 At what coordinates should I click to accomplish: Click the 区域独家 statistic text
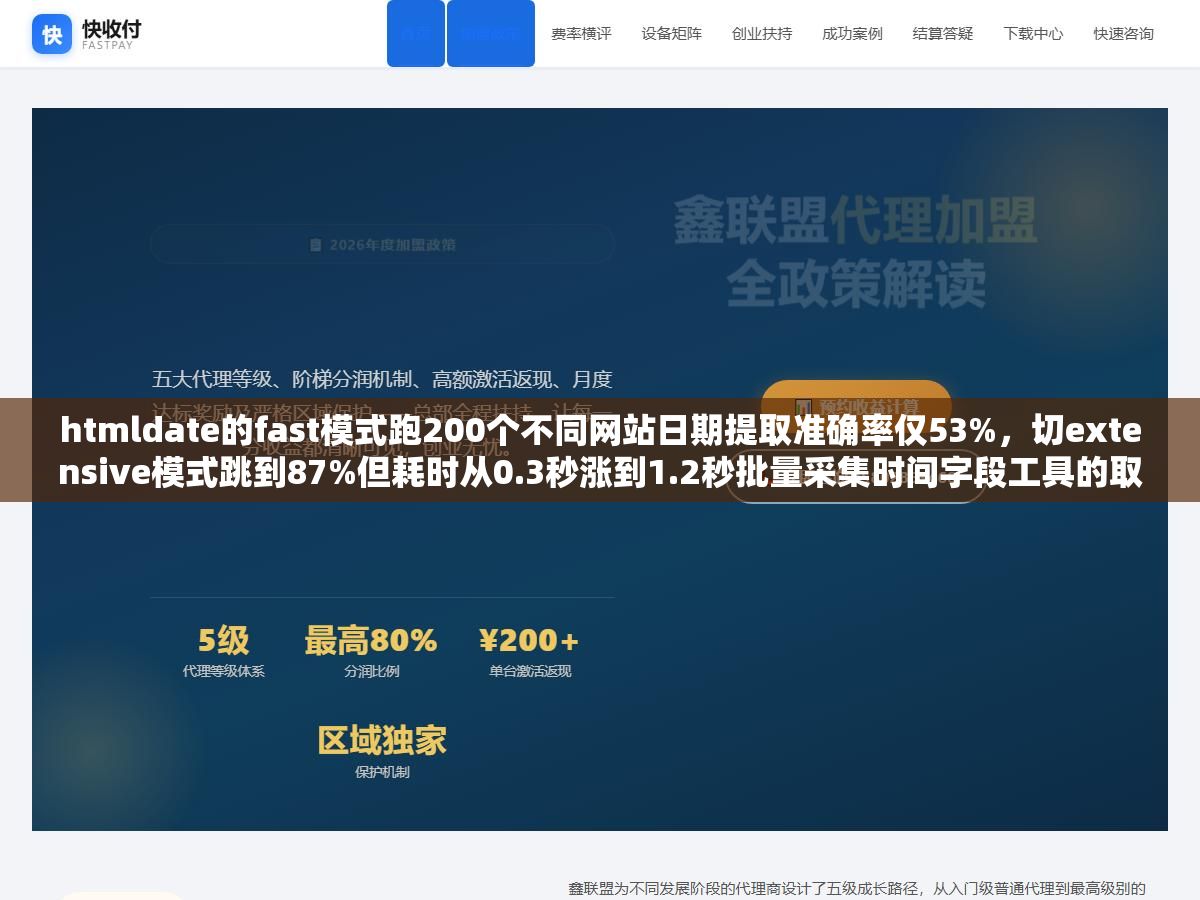(382, 741)
